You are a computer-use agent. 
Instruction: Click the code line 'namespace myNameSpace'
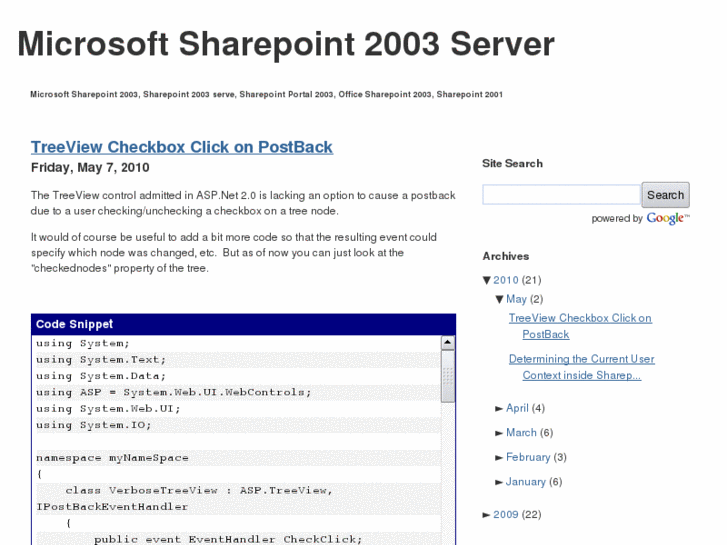click(112, 458)
